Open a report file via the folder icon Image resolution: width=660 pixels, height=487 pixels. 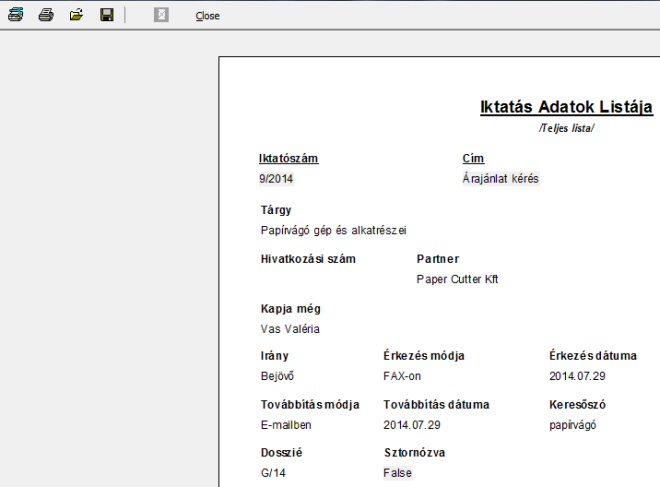(x=76, y=15)
